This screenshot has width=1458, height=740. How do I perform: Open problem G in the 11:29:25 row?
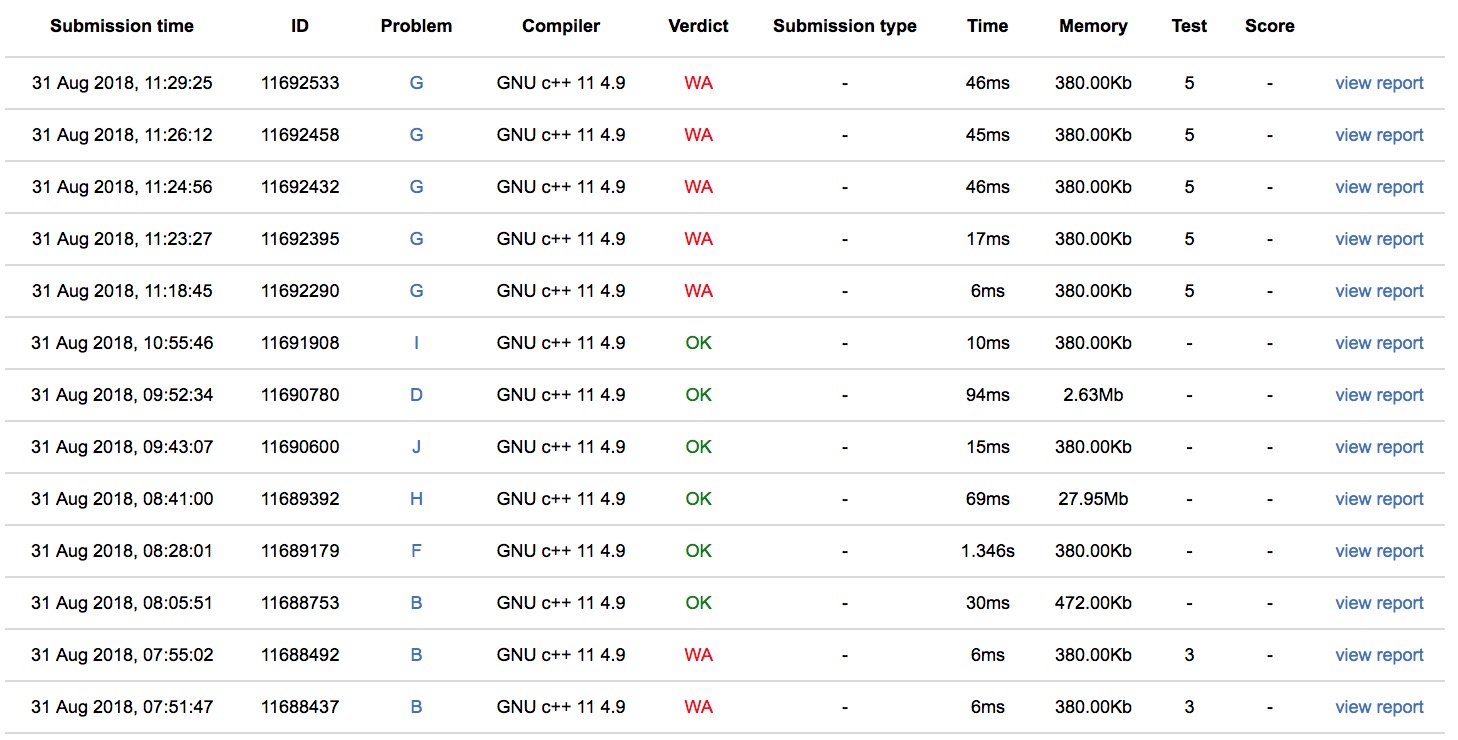[x=416, y=83]
